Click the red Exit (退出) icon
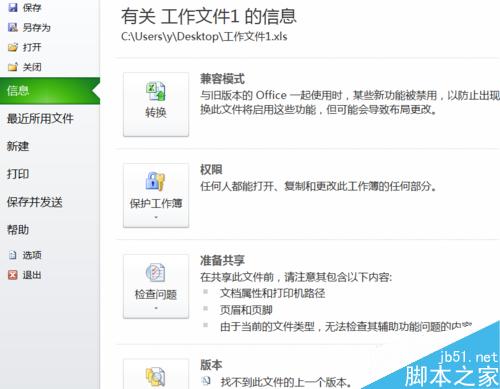 point(13,275)
